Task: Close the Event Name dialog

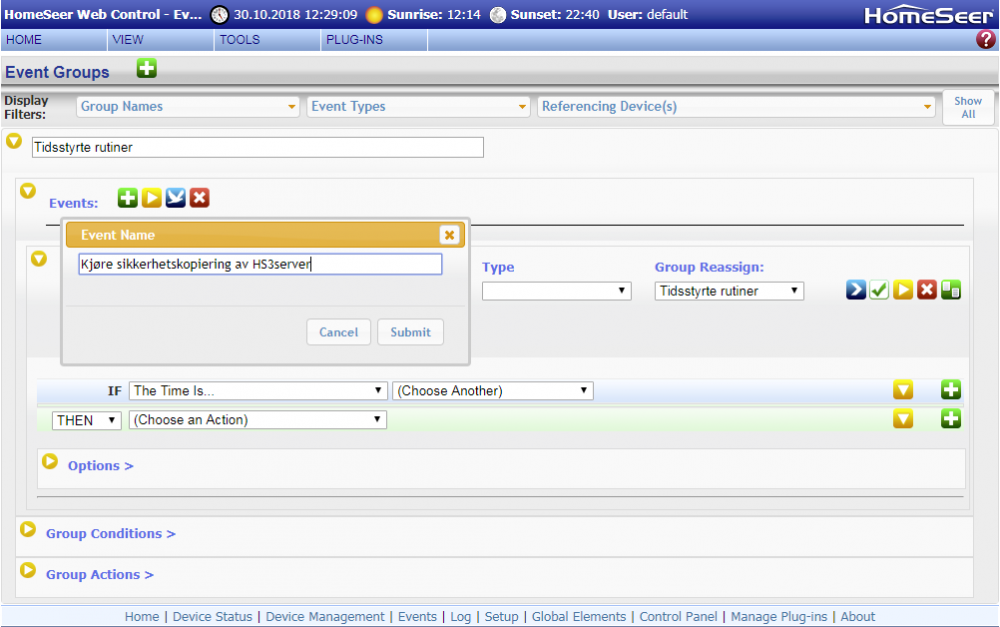Action: (x=449, y=235)
